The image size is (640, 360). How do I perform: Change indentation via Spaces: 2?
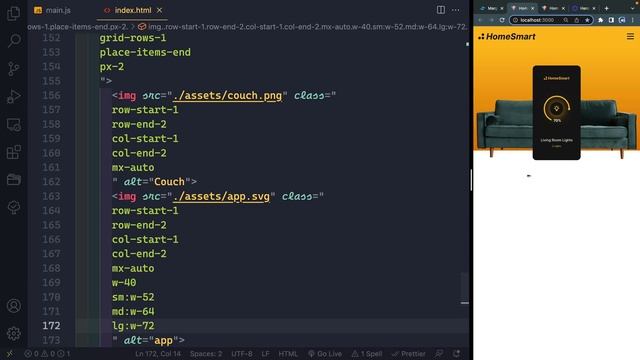pyautogui.click(x=206, y=354)
